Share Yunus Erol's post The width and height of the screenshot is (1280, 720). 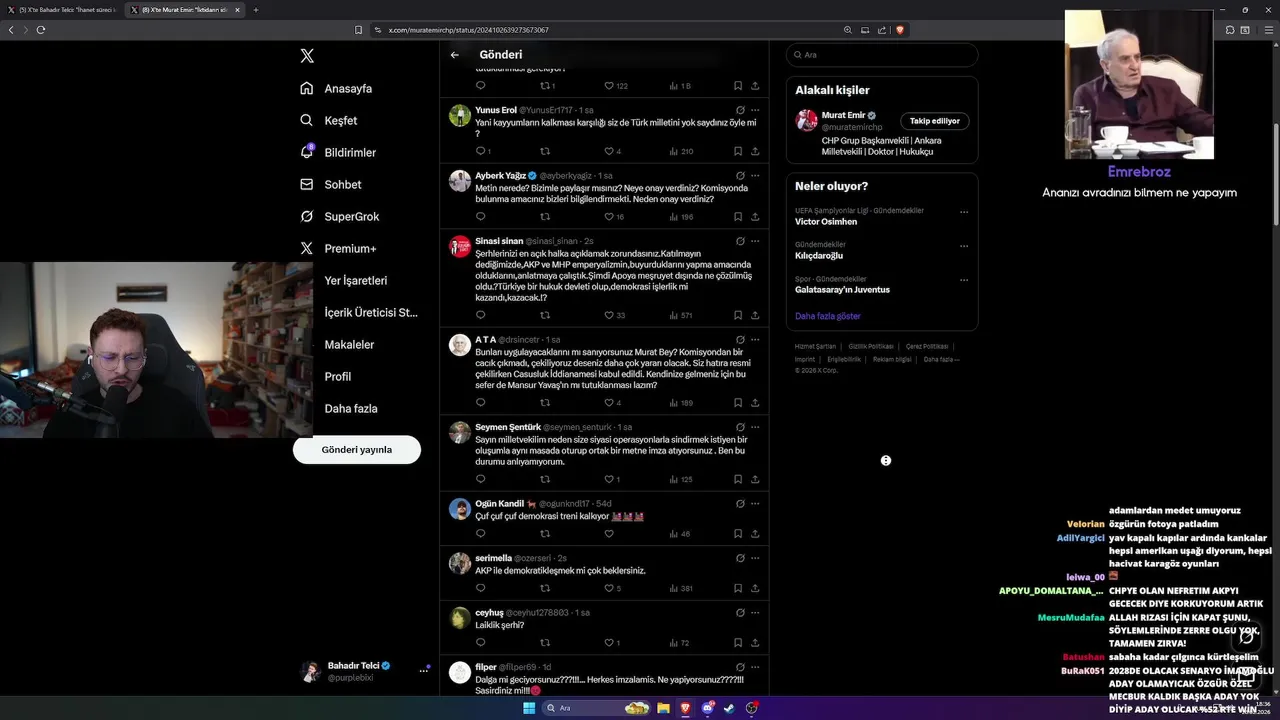pos(755,151)
